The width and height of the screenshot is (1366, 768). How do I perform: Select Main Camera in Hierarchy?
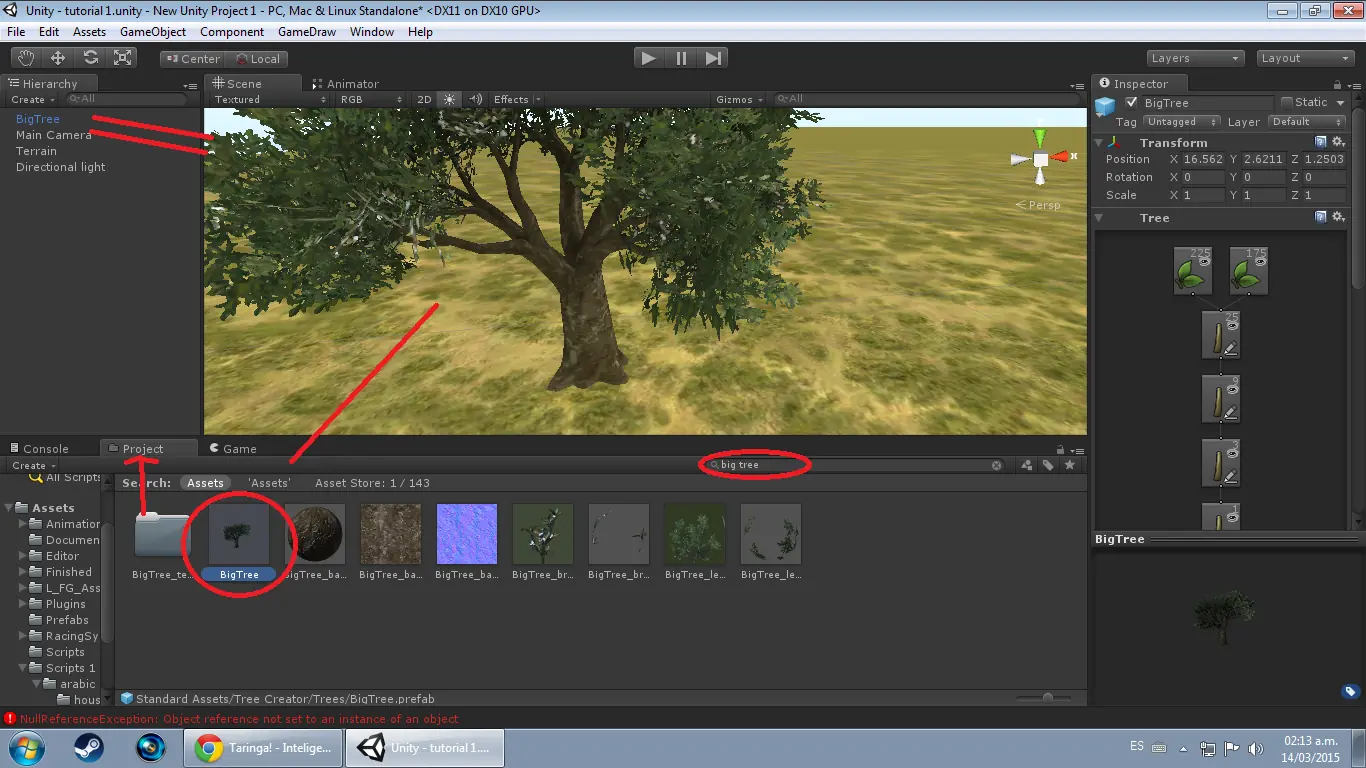53,135
